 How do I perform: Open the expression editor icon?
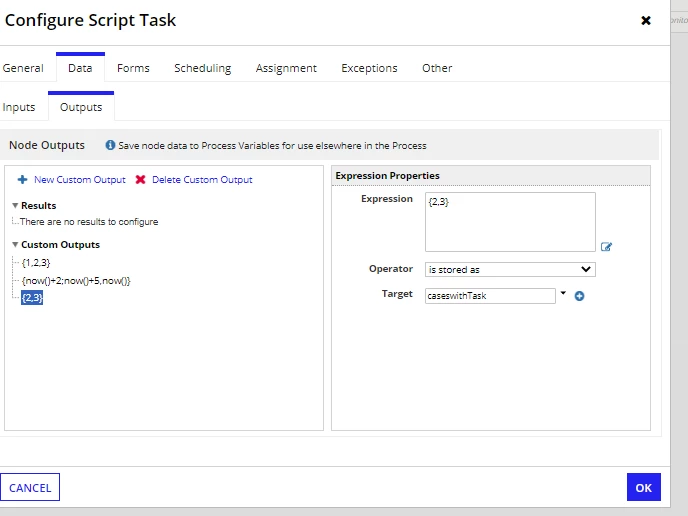point(606,247)
